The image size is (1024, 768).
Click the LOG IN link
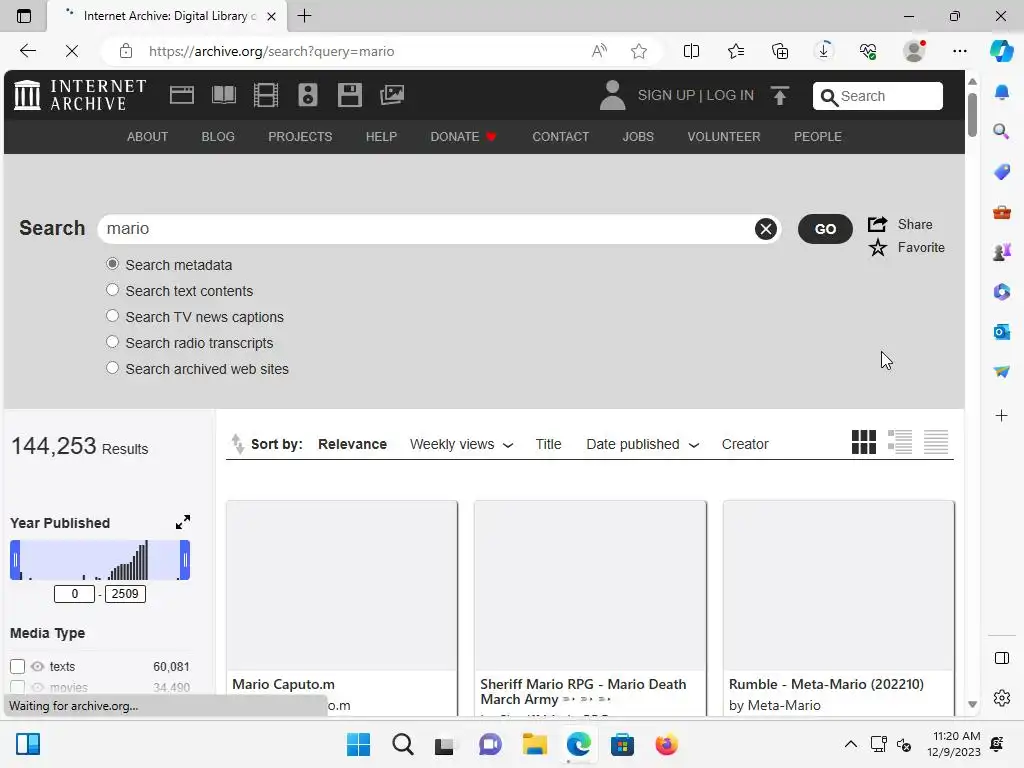(x=730, y=95)
